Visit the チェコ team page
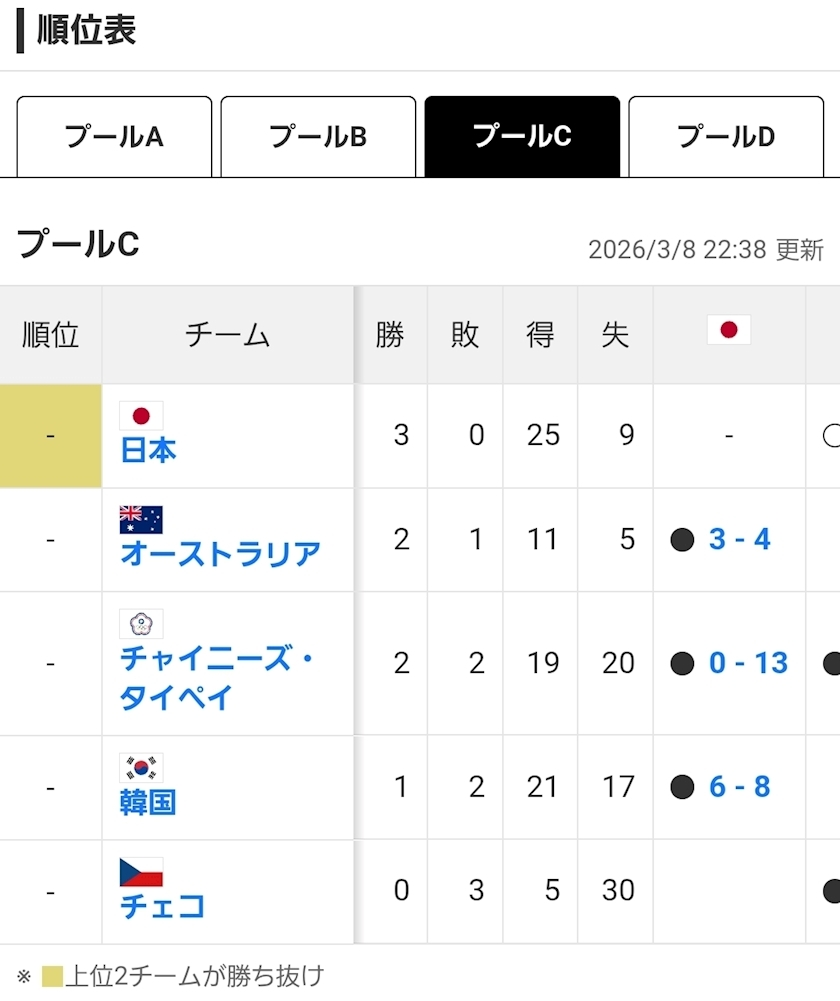 click(163, 906)
